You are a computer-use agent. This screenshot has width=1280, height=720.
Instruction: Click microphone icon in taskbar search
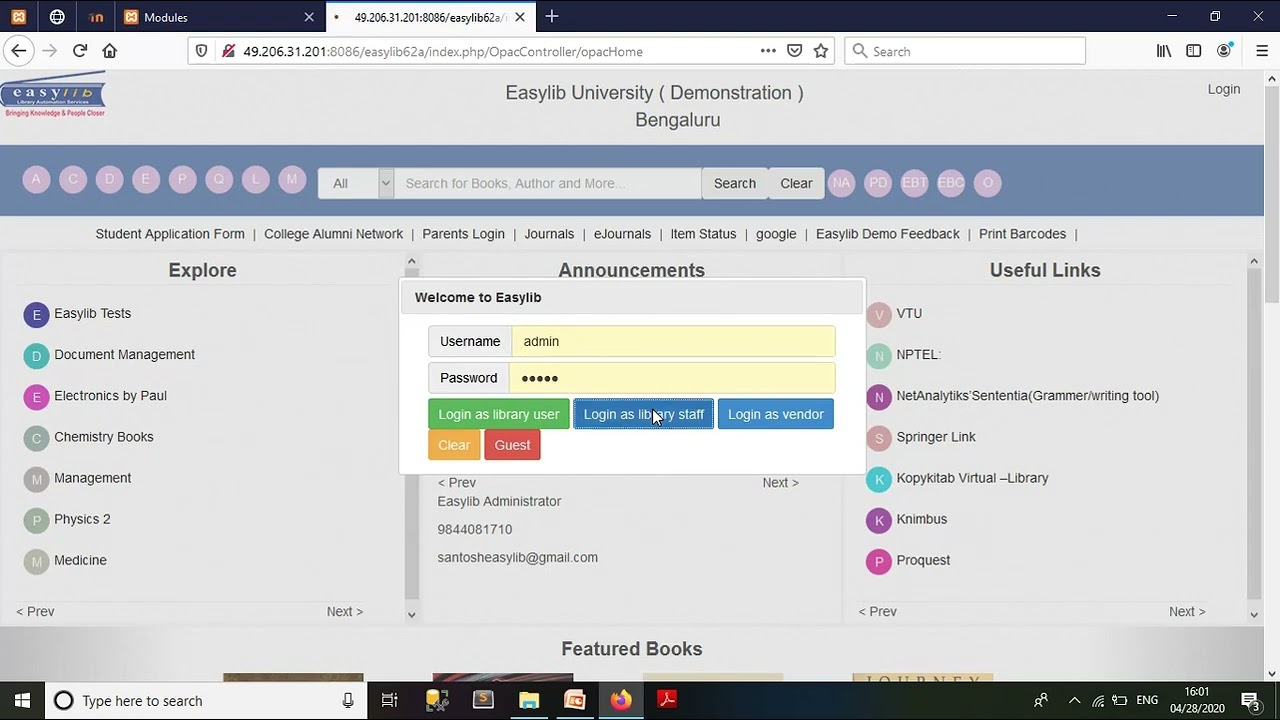click(x=348, y=701)
